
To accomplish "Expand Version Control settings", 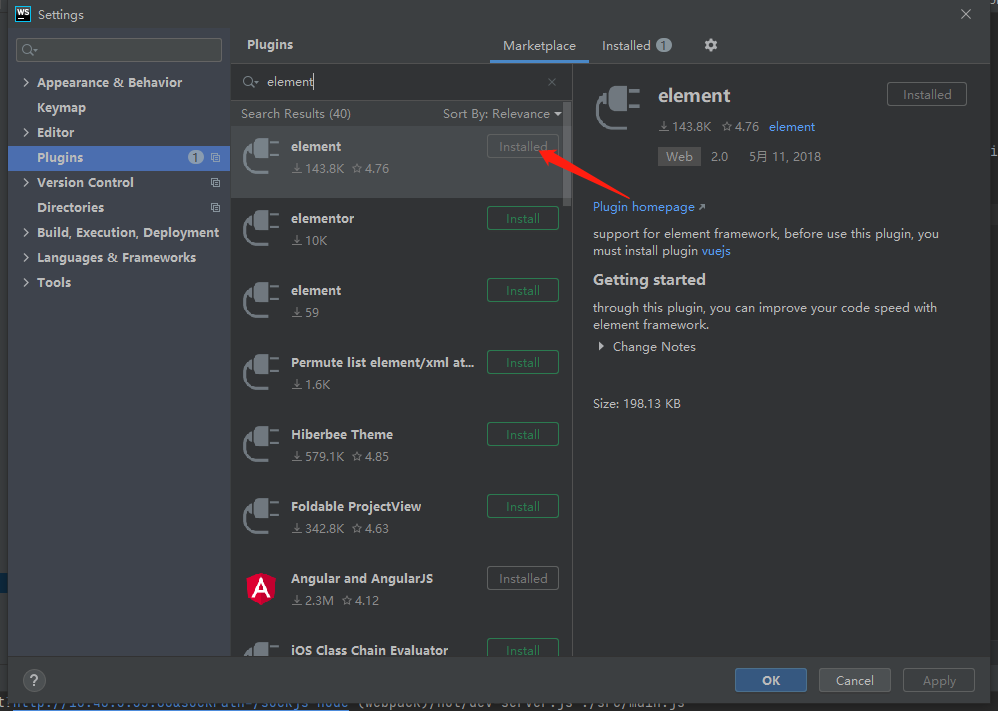I will click(26, 183).
